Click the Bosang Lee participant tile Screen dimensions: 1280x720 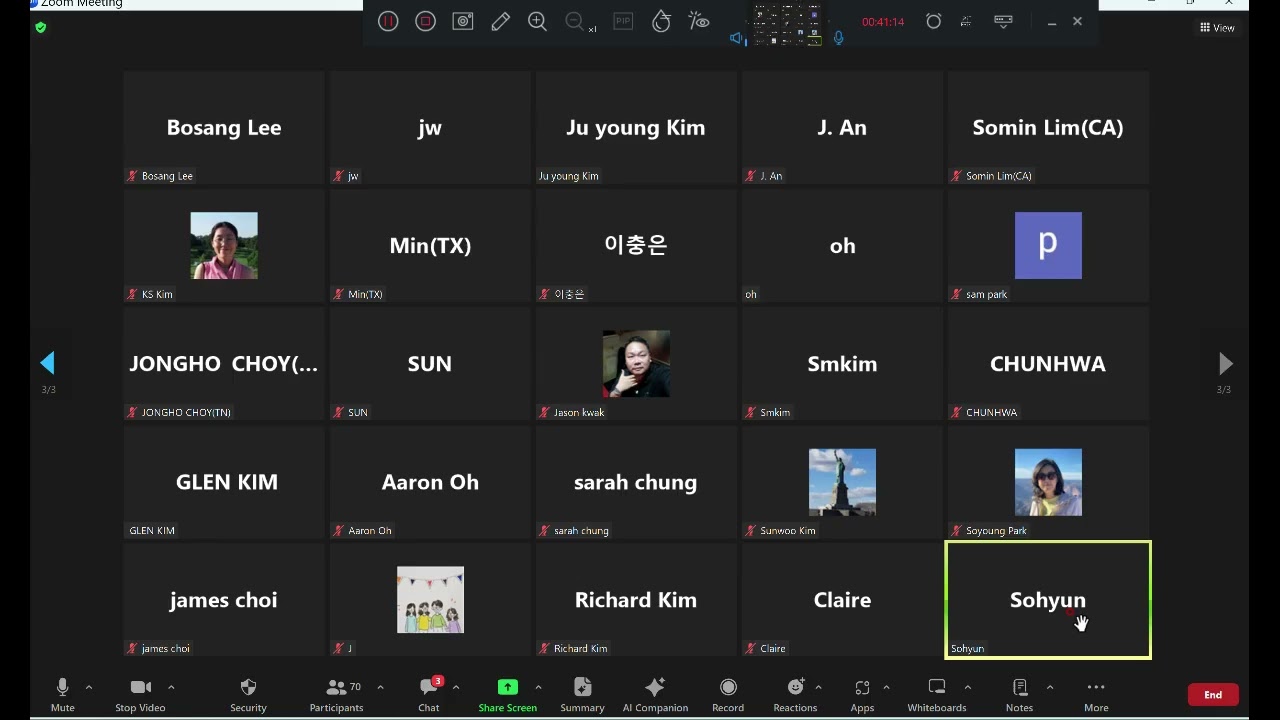click(x=224, y=127)
